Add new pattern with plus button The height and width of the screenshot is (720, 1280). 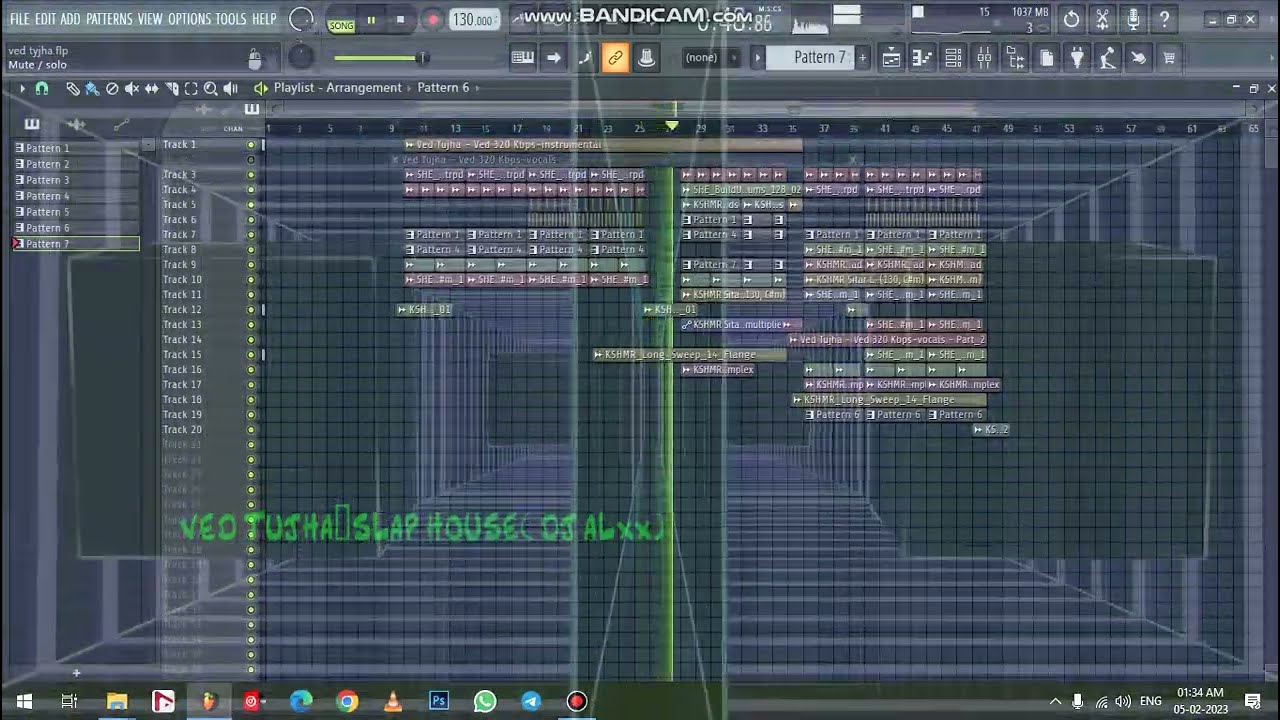[862, 58]
